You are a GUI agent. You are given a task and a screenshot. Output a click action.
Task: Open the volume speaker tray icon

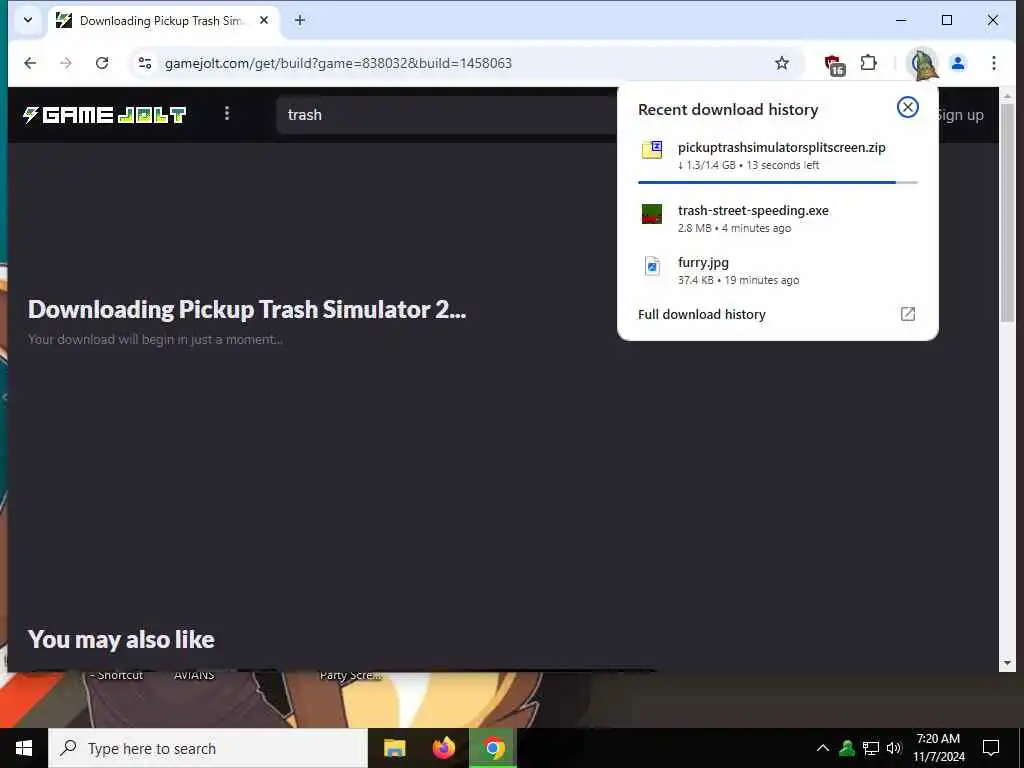coord(894,748)
